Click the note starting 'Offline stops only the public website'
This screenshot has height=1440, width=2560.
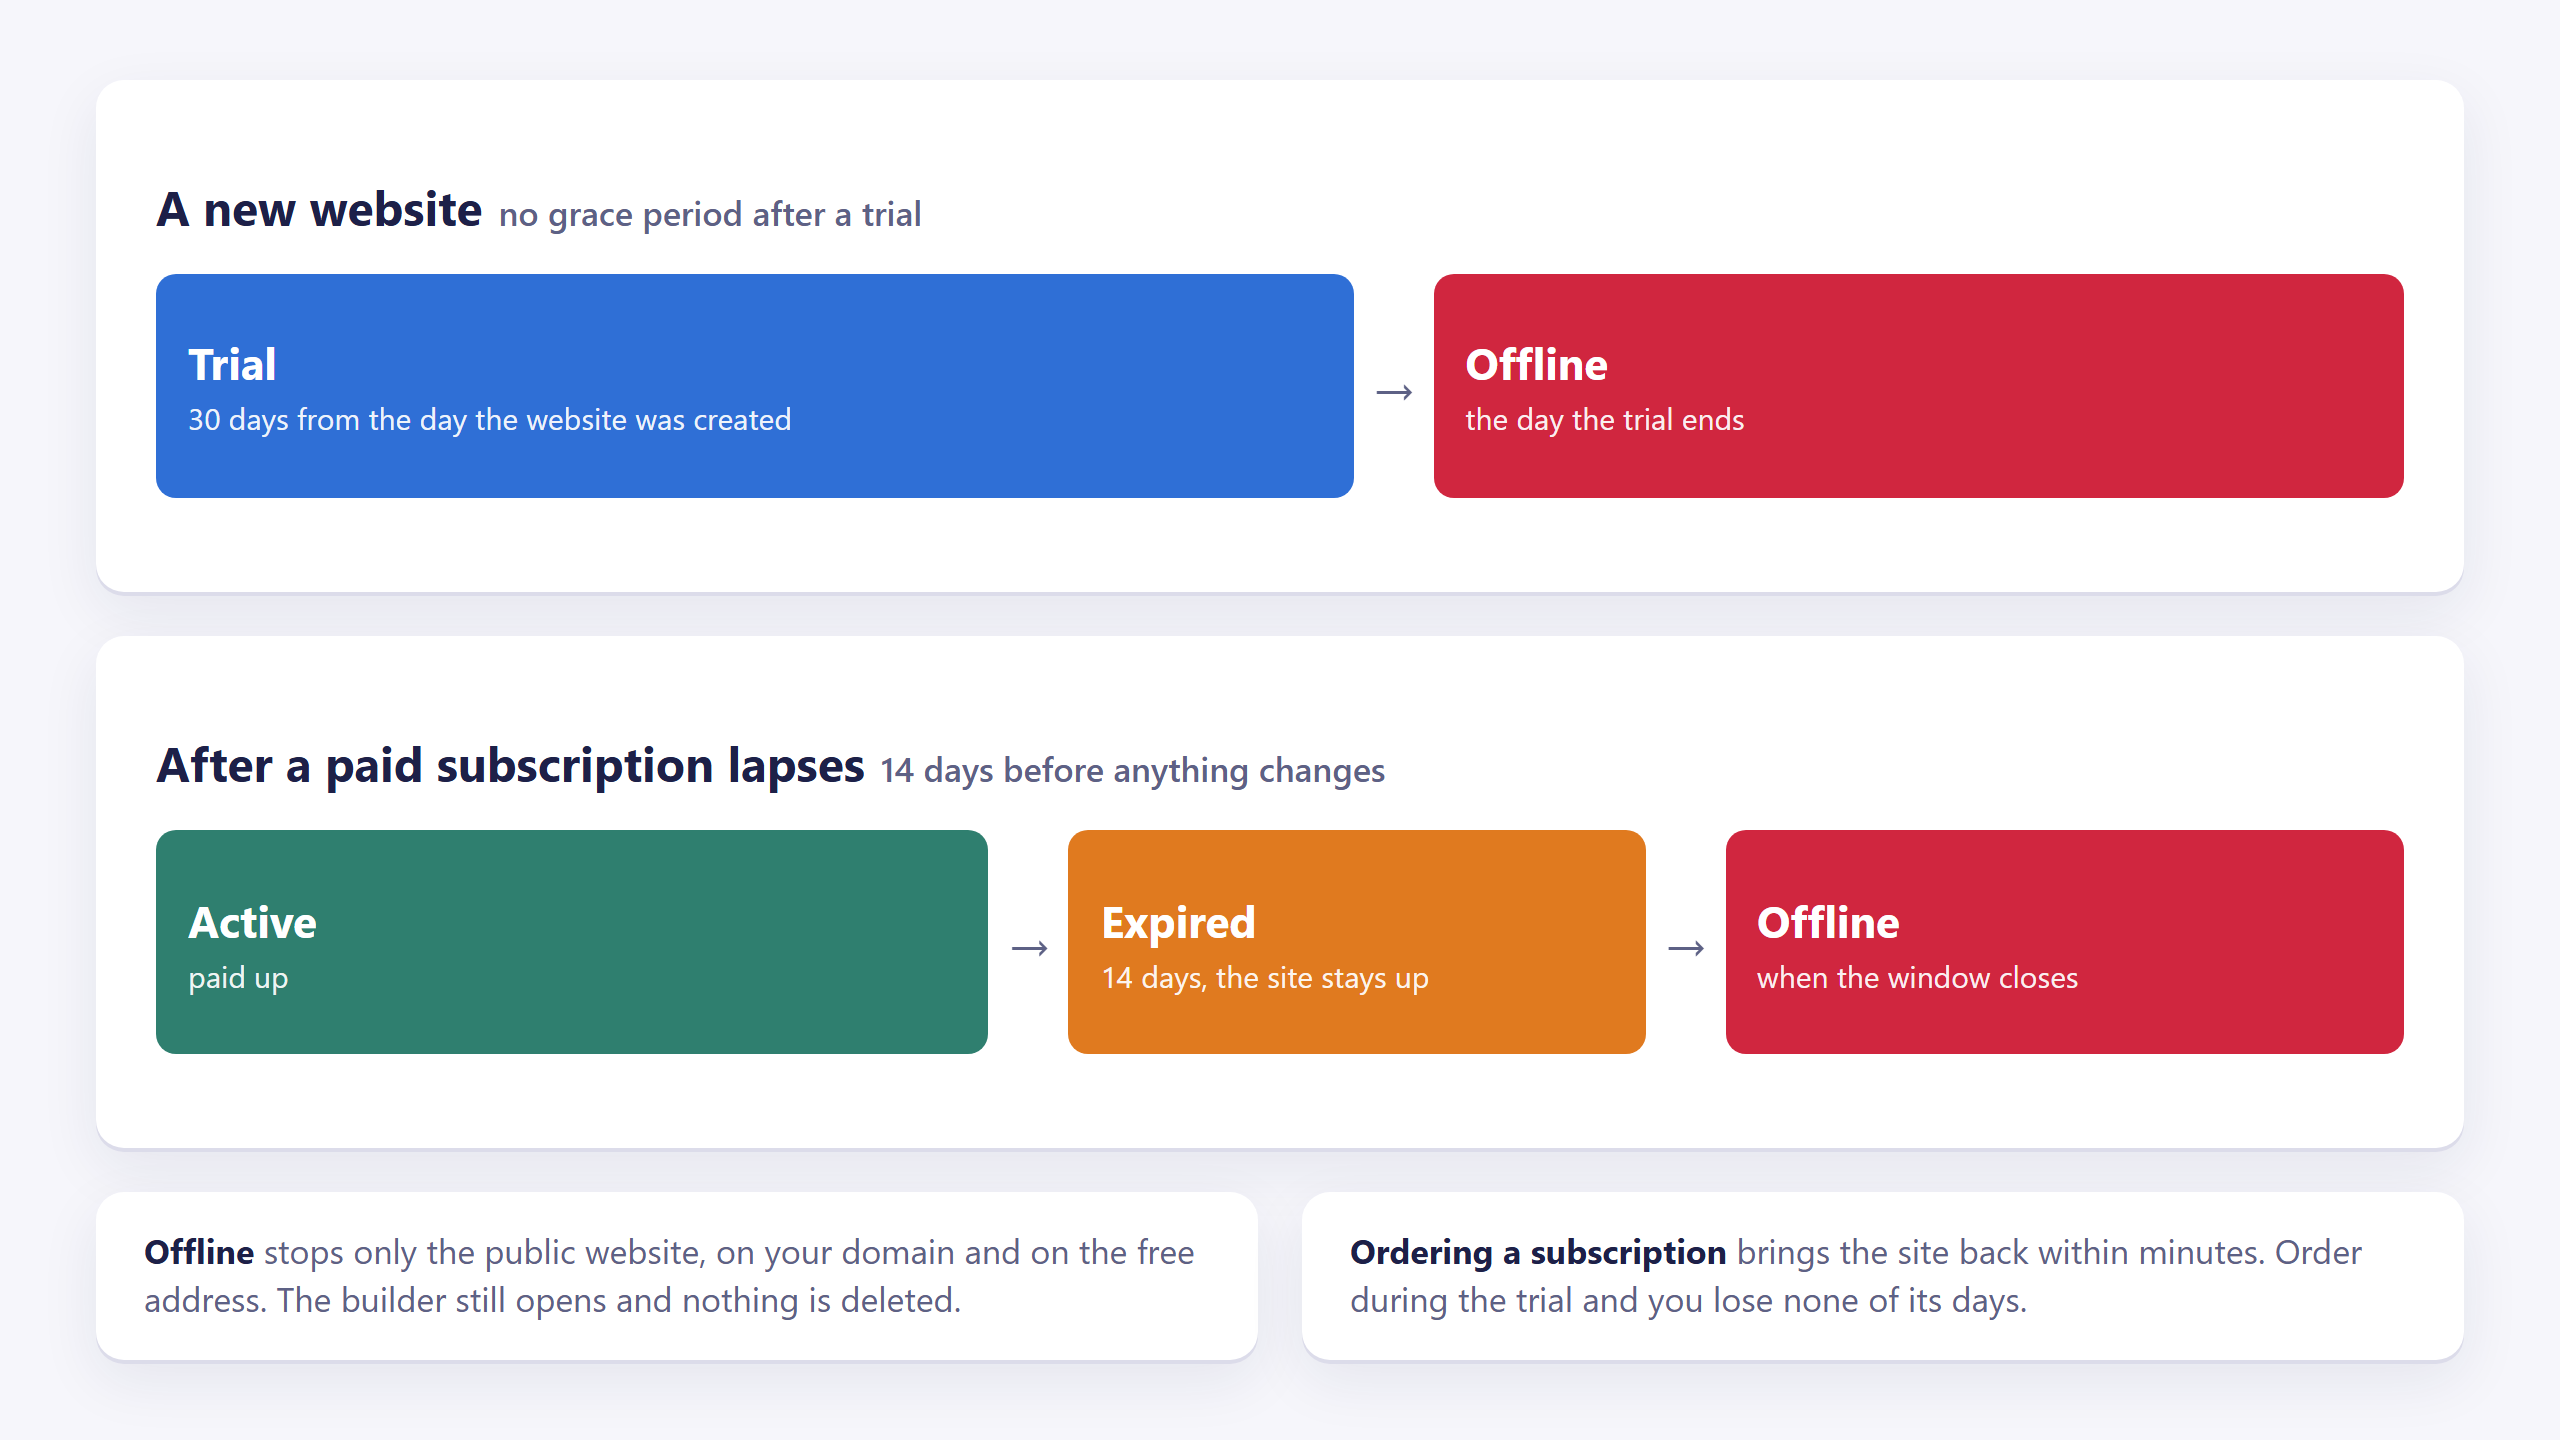[x=677, y=1276]
